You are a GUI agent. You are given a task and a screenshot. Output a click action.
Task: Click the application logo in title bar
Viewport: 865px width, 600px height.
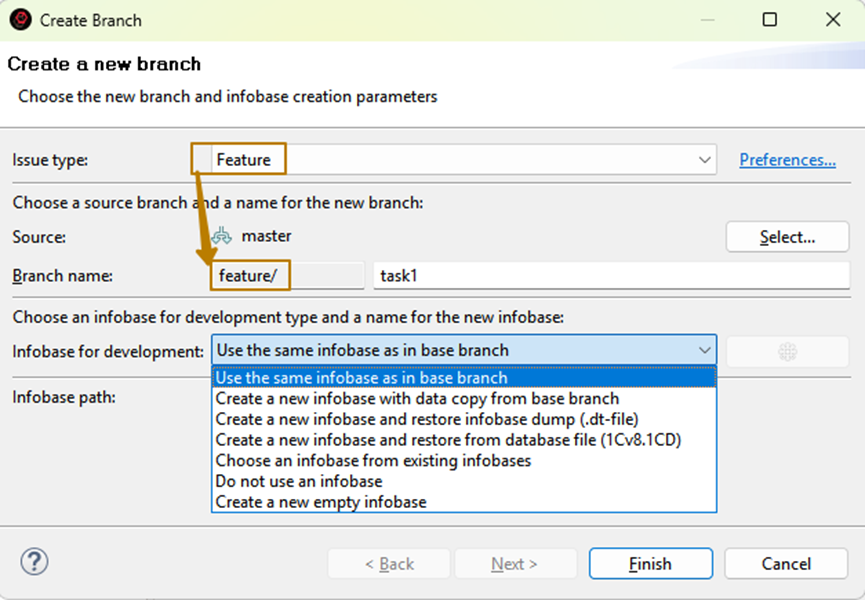click(x=20, y=20)
